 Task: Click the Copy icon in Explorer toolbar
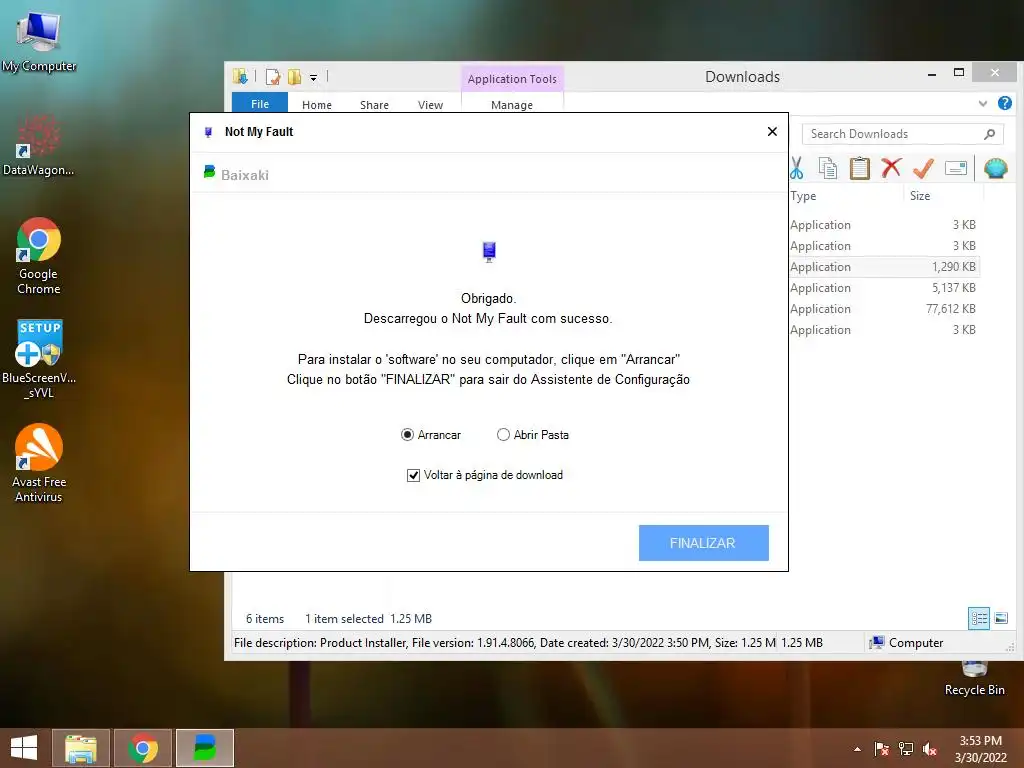(x=827, y=168)
